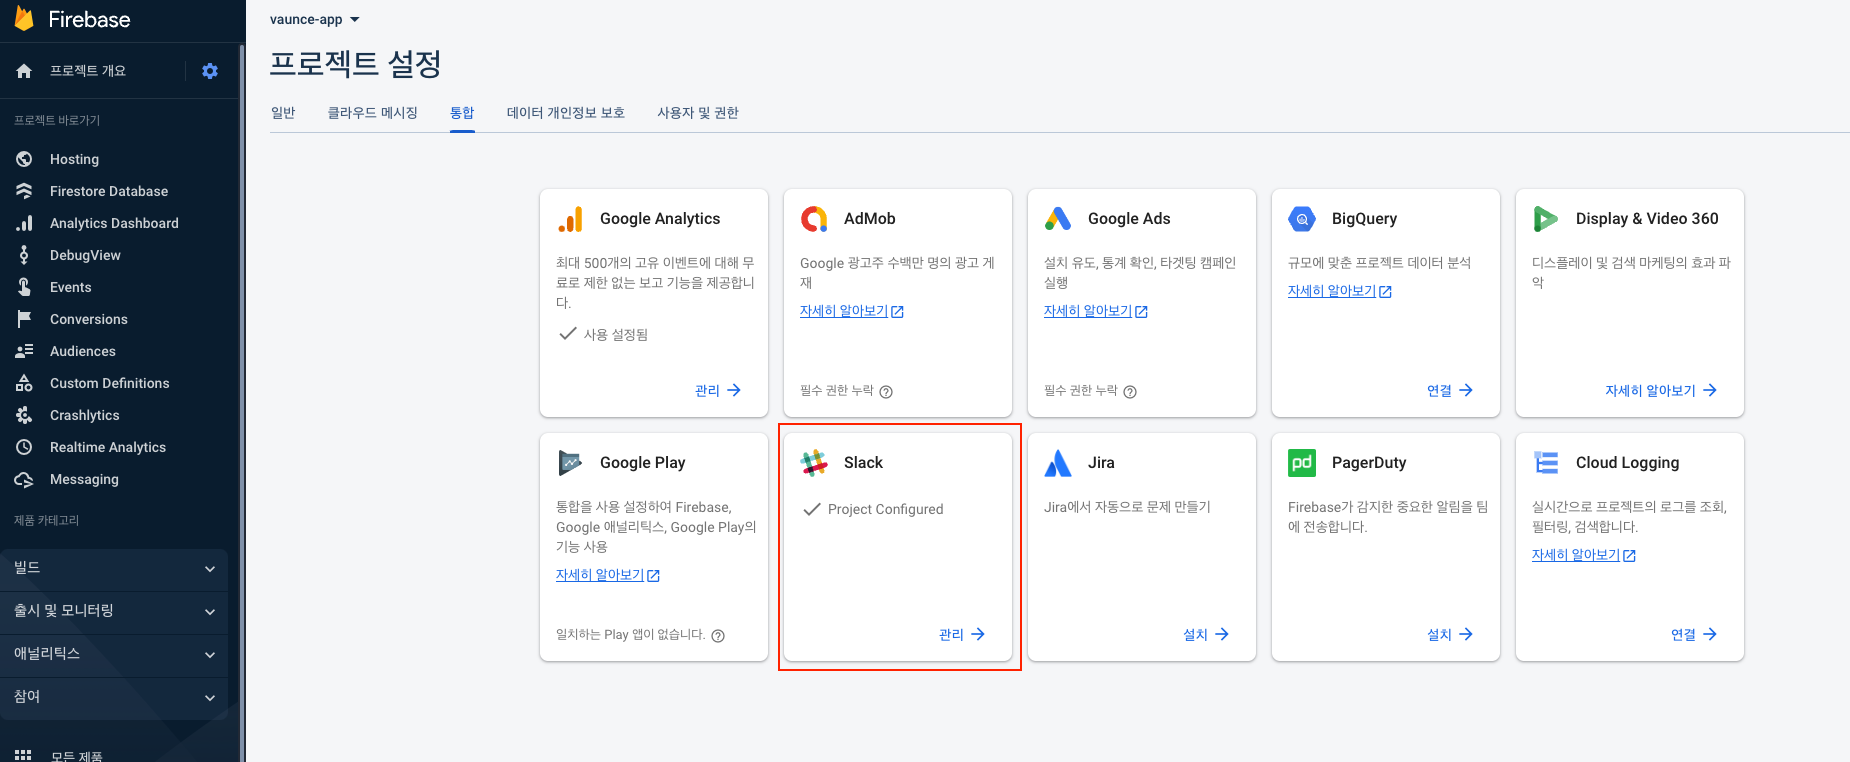Viewport: 1850px width, 762px height.
Task: Click the BigQuery card logo
Action: 1302,219
